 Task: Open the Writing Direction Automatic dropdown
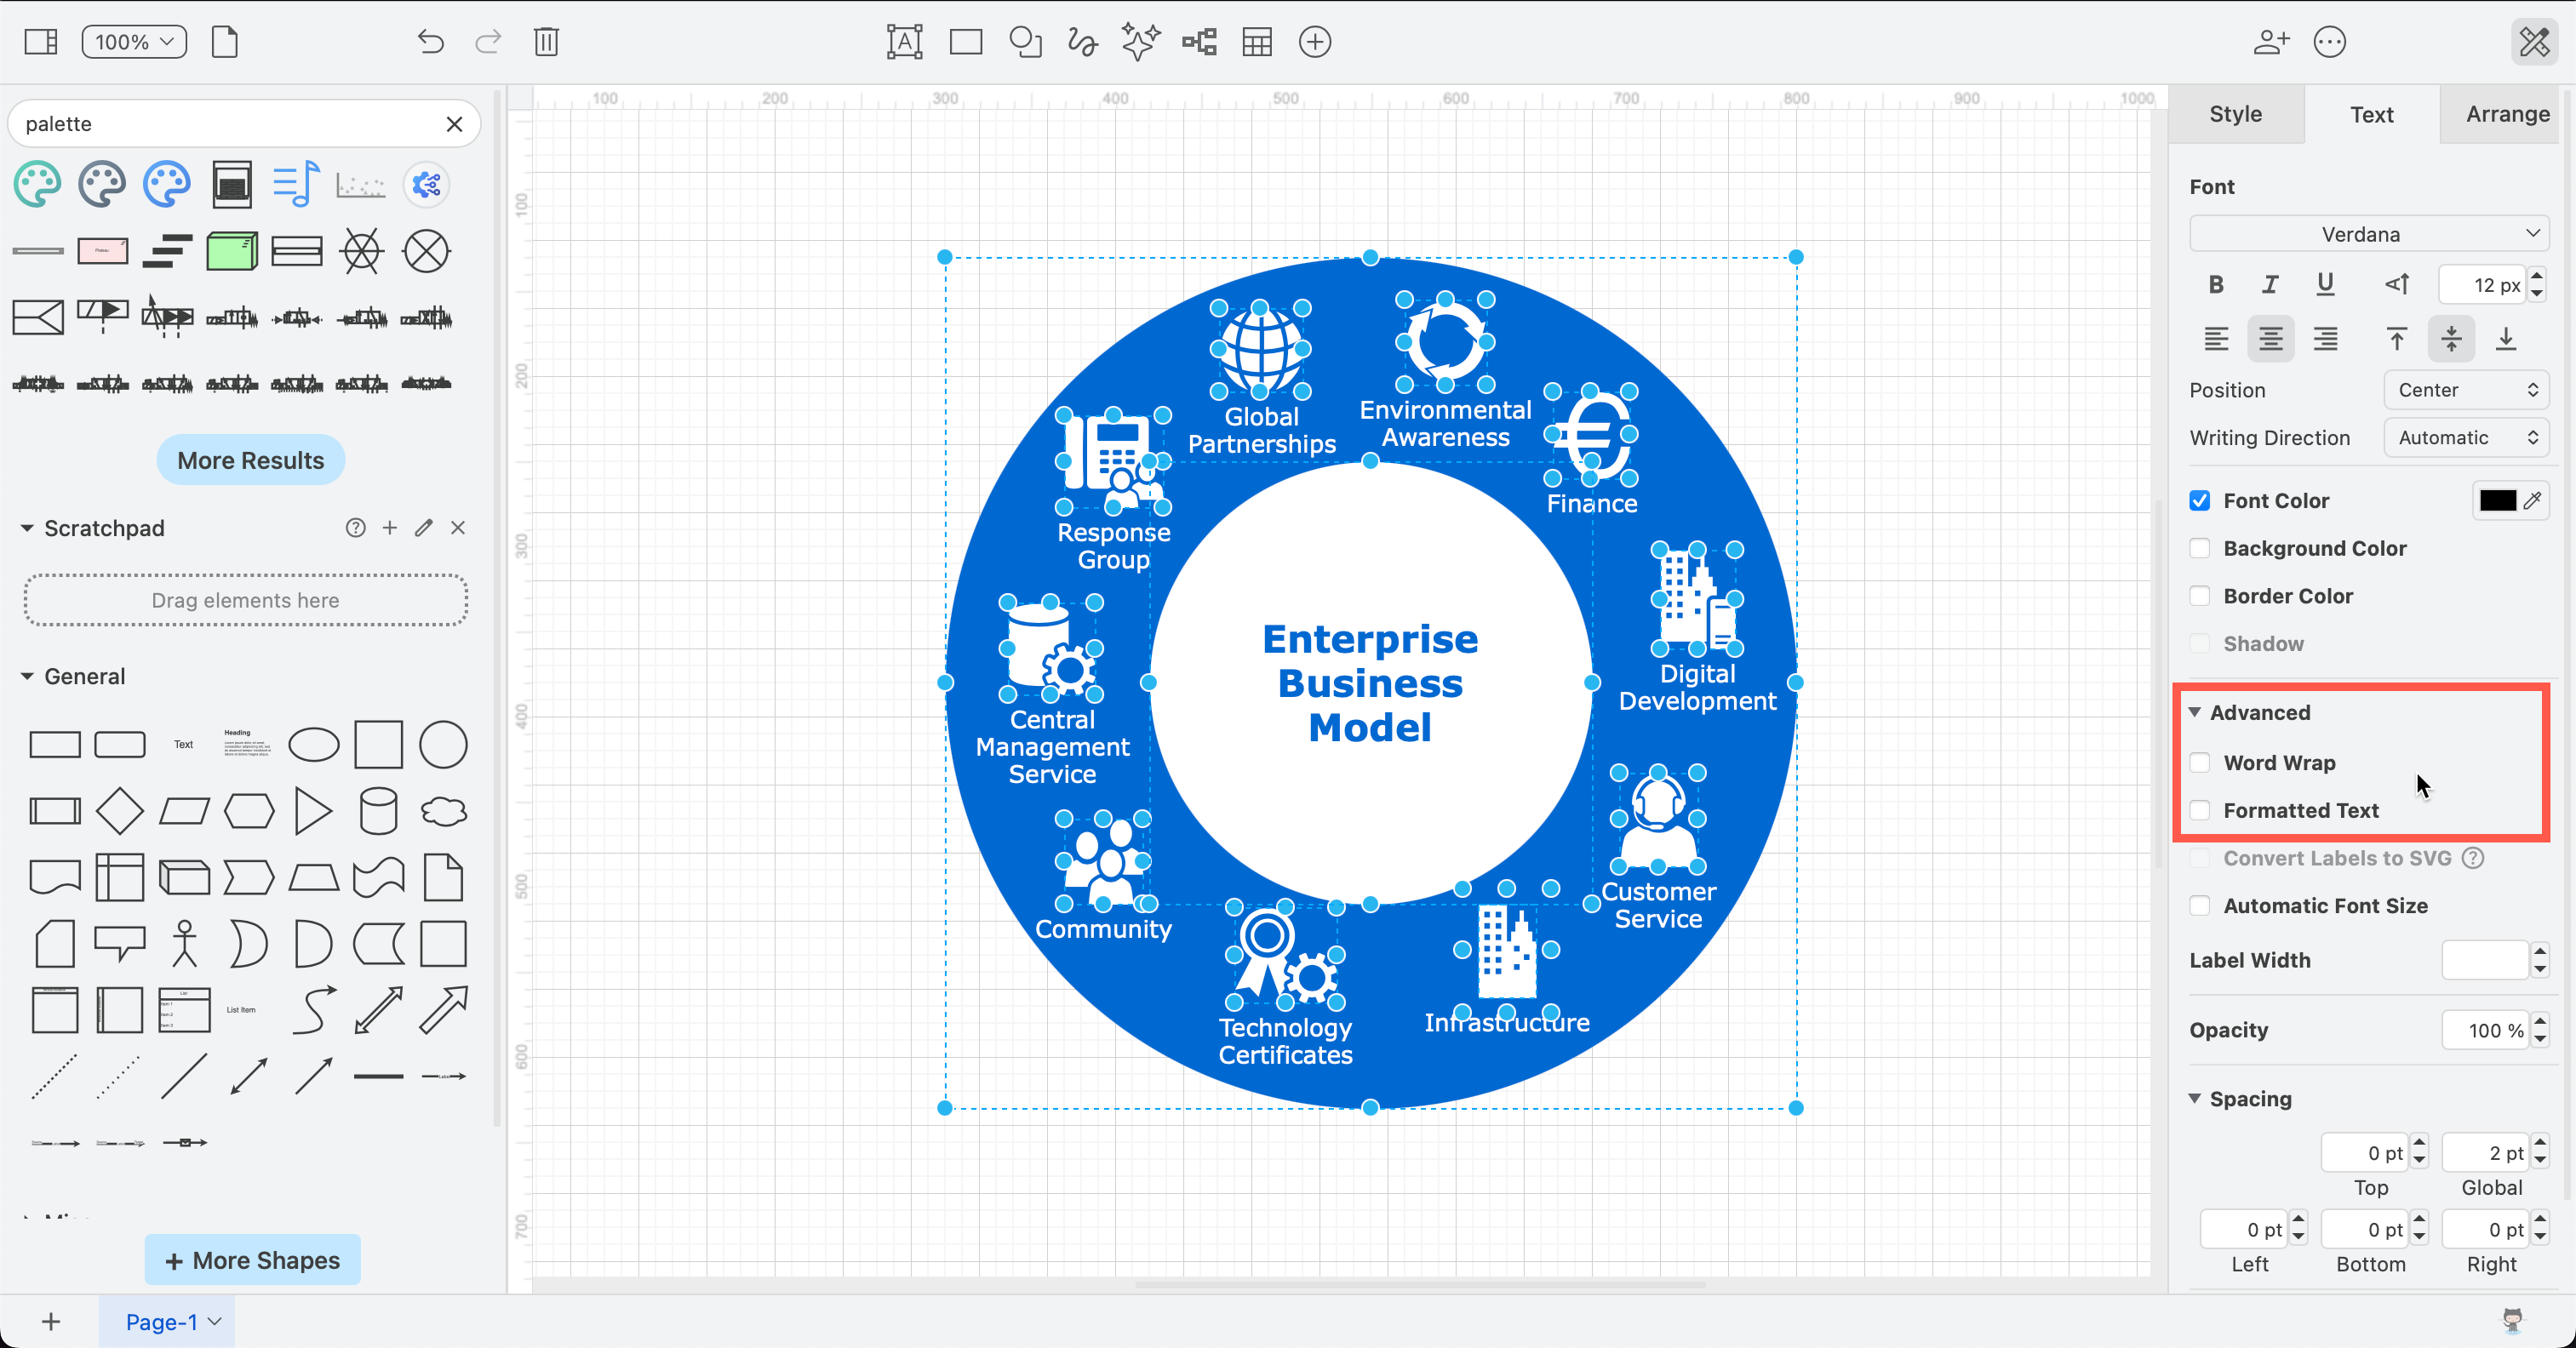[x=2466, y=438]
